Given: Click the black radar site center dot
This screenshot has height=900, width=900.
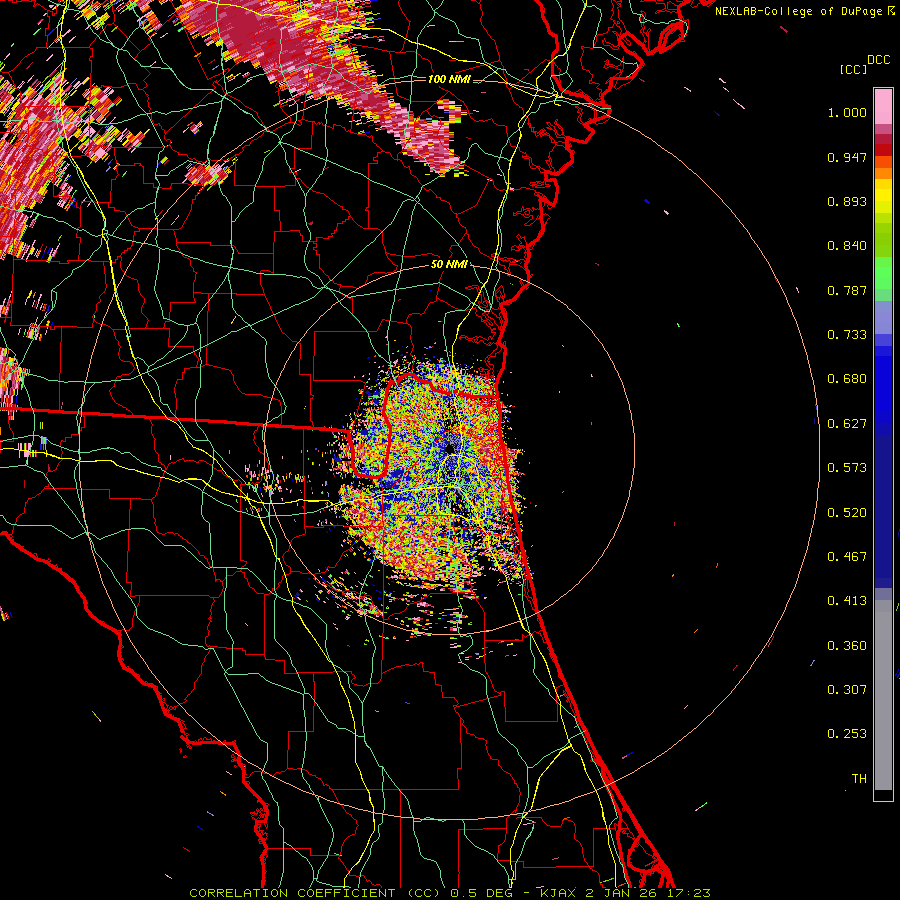Looking at the screenshot, I should (x=450, y=449).
